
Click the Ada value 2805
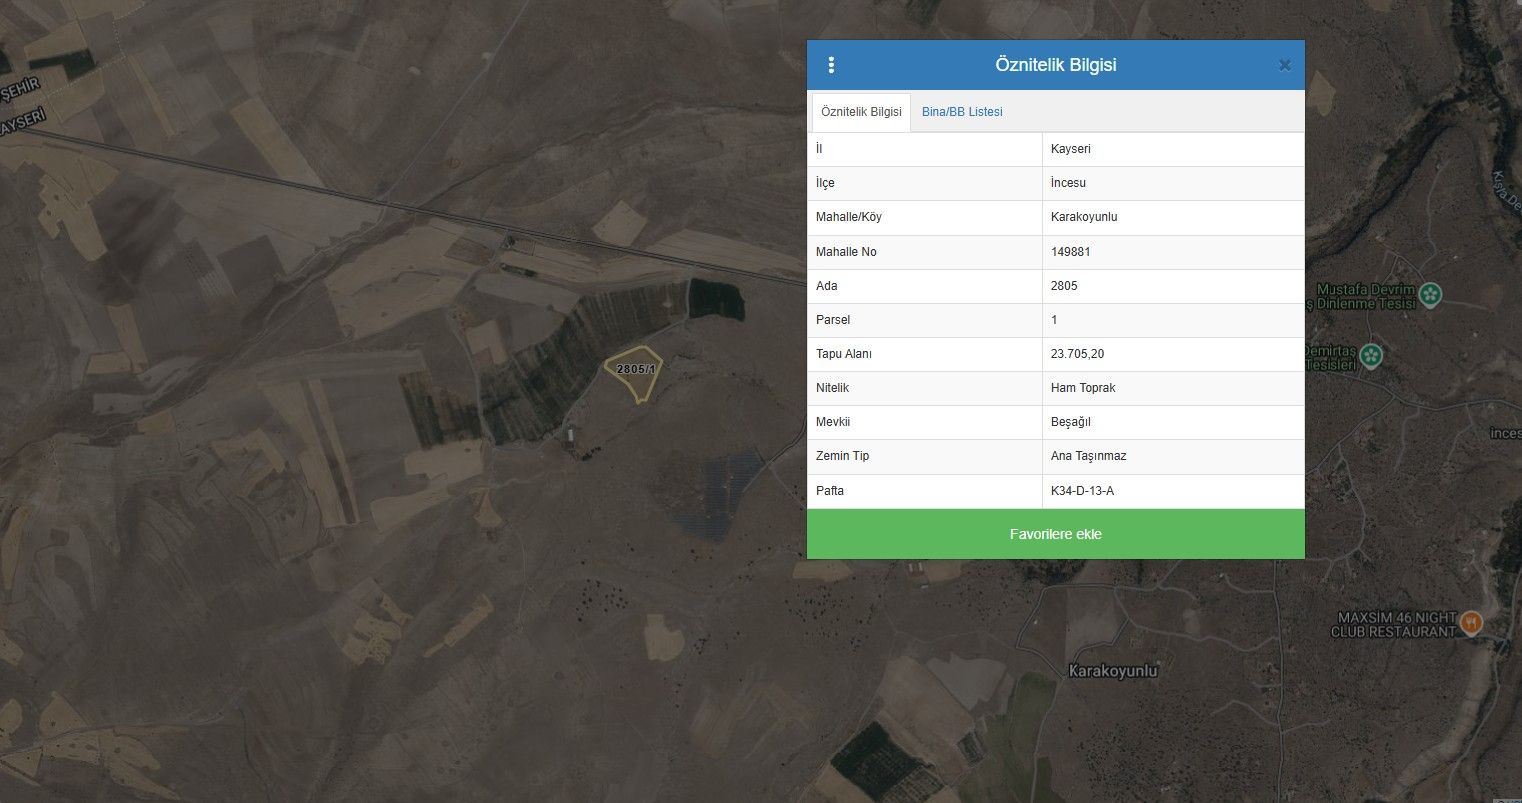(1064, 286)
